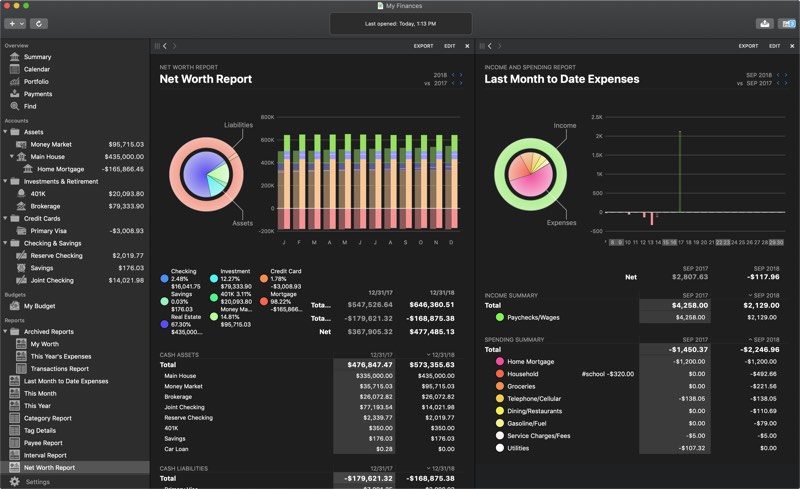Open This Year's Expenses report icon
800x489 pixels.
(21, 356)
